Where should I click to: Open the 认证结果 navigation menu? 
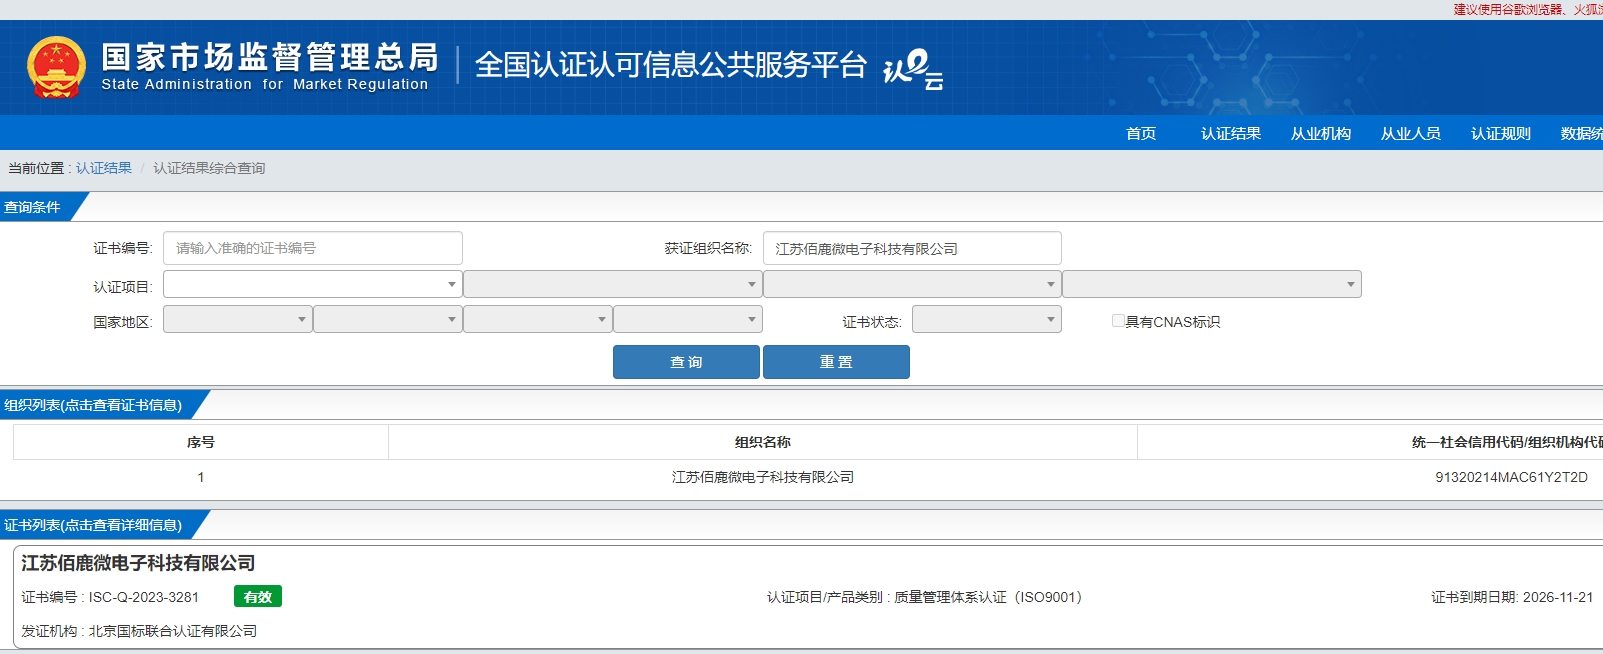point(1231,133)
